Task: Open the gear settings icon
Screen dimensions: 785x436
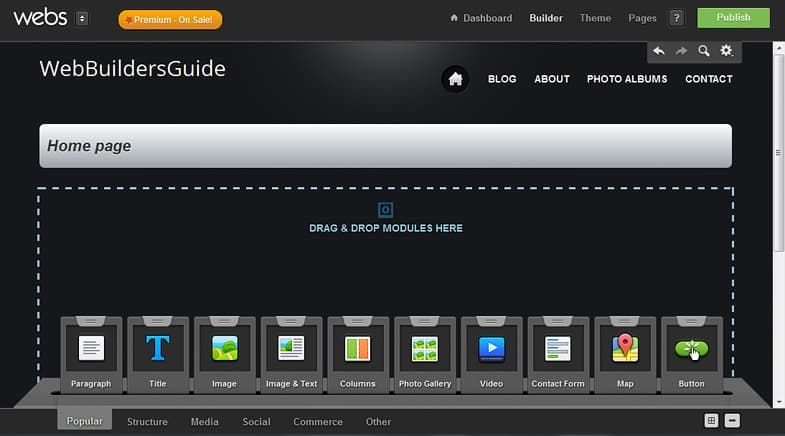Action: click(x=726, y=51)
